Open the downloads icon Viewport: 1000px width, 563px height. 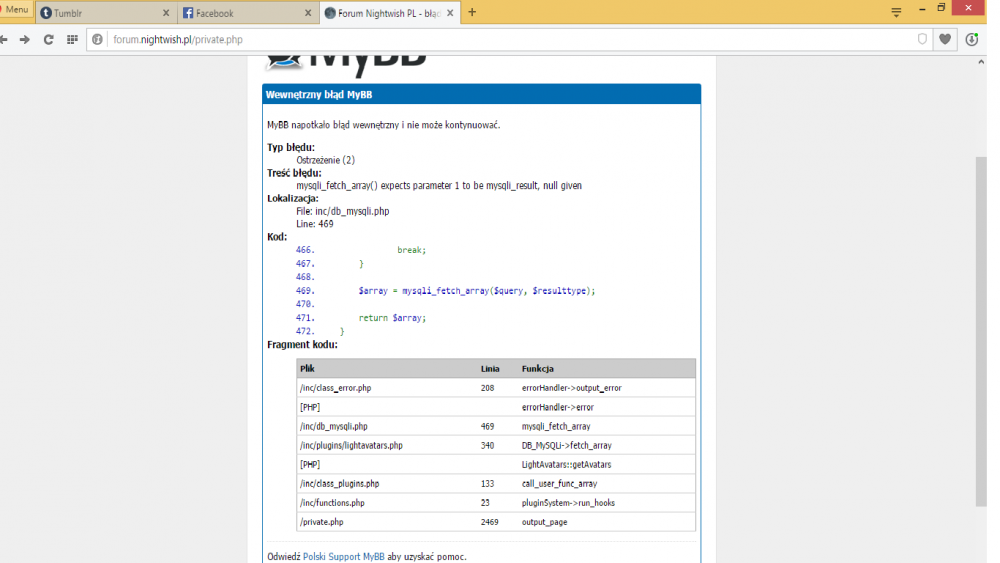tap(971, 40)
